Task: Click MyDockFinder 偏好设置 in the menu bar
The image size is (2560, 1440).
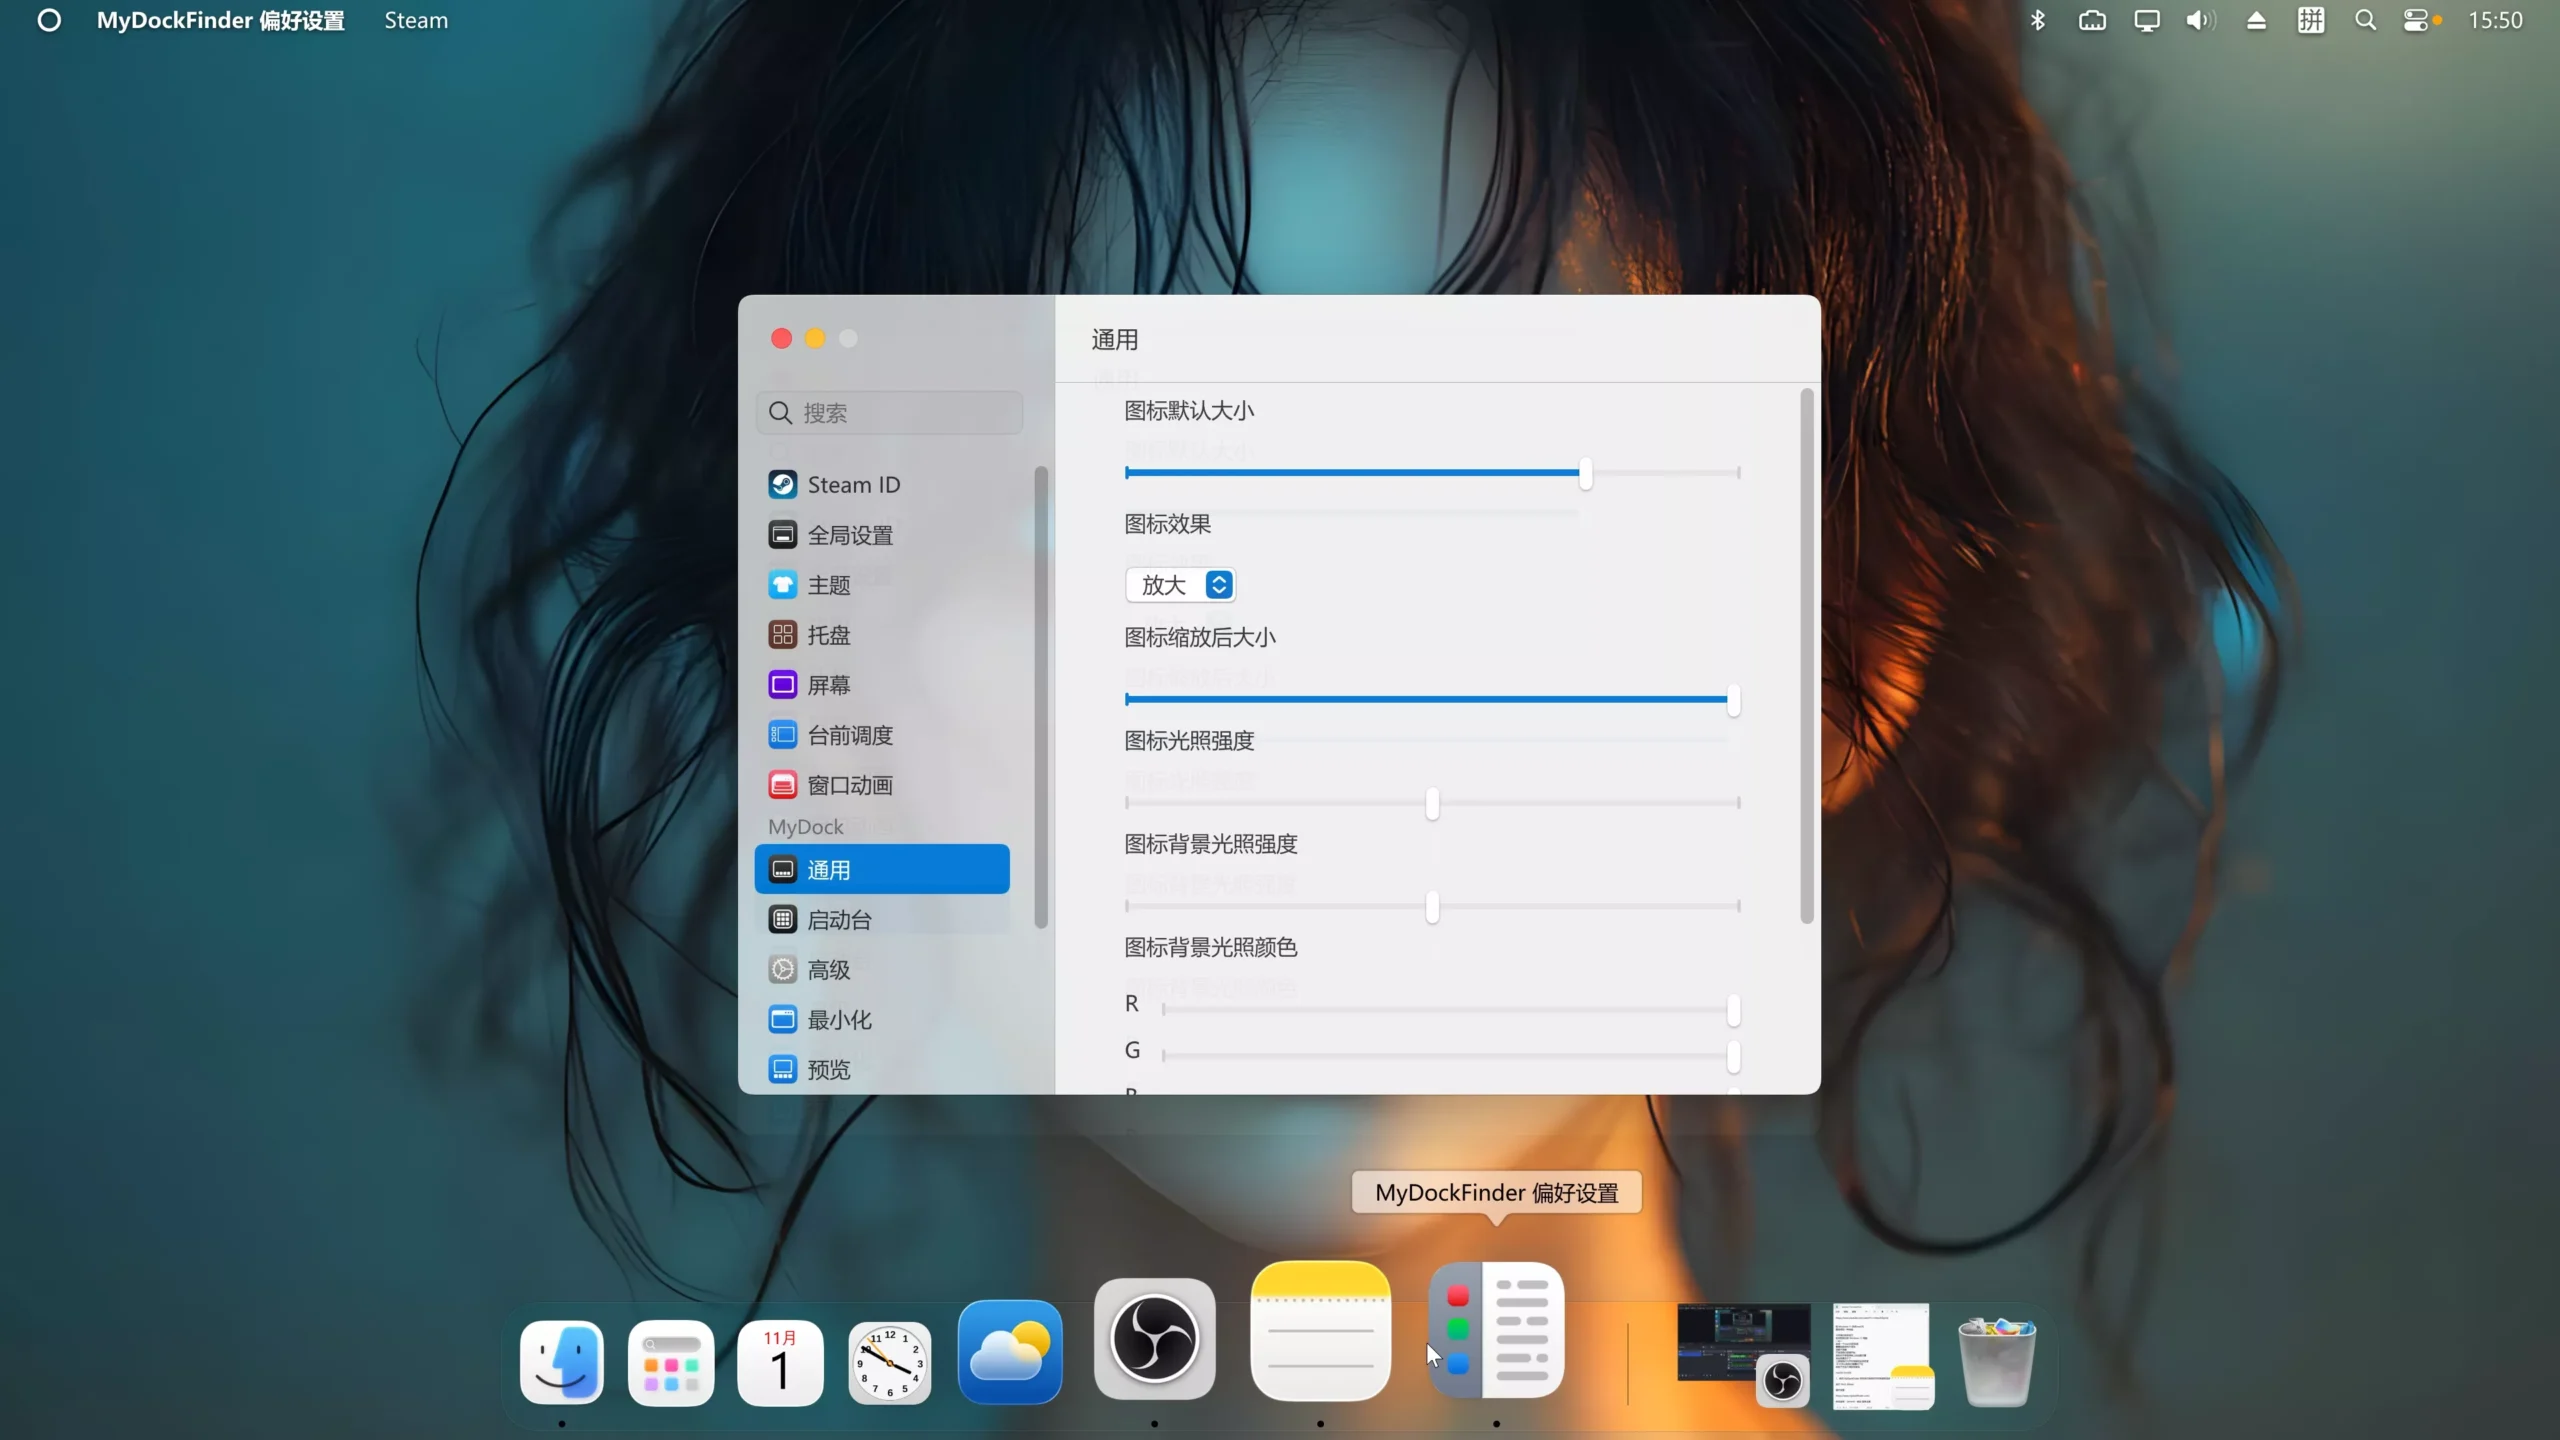Action: [220, 20]
